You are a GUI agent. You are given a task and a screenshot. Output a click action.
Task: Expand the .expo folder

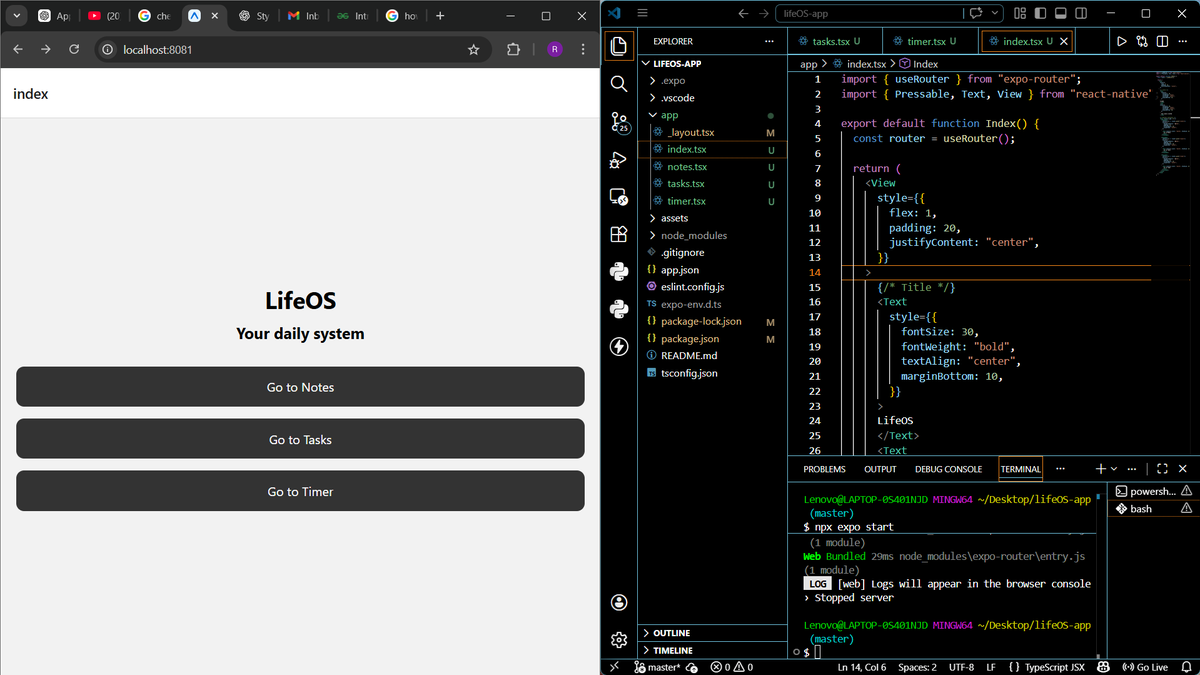tap(672, 81)
